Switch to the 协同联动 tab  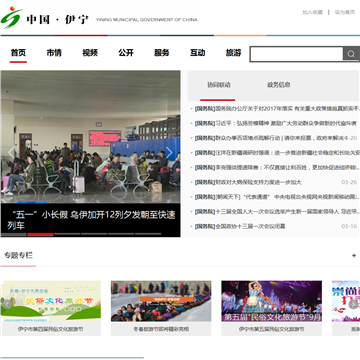(x=219, y=85)
